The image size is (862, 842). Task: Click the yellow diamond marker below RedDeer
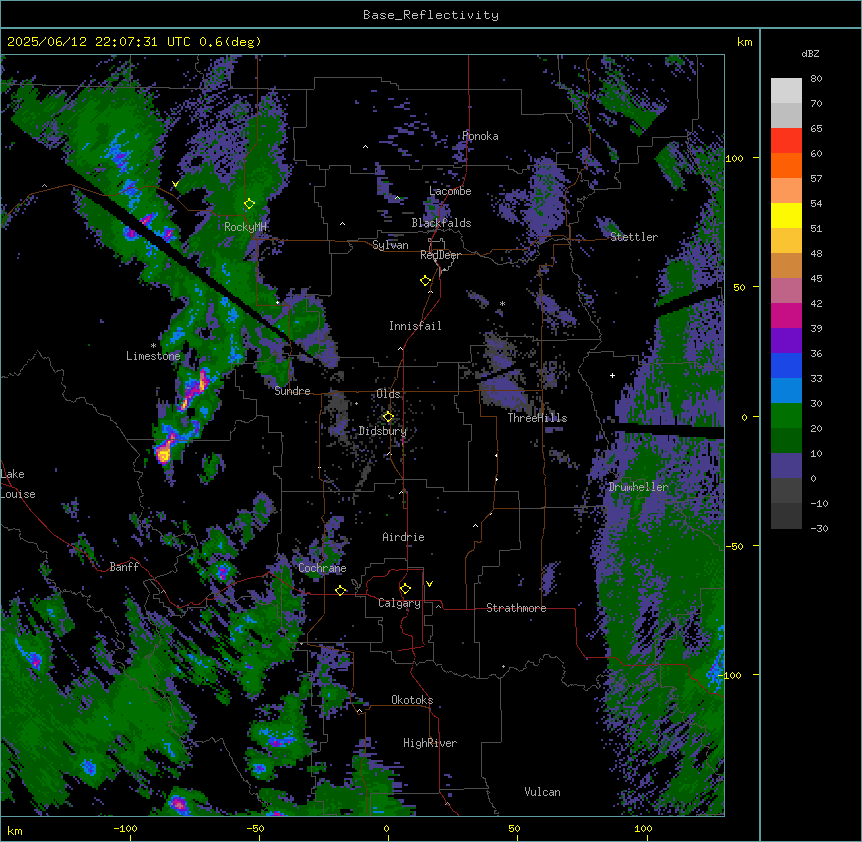point(425,281)
